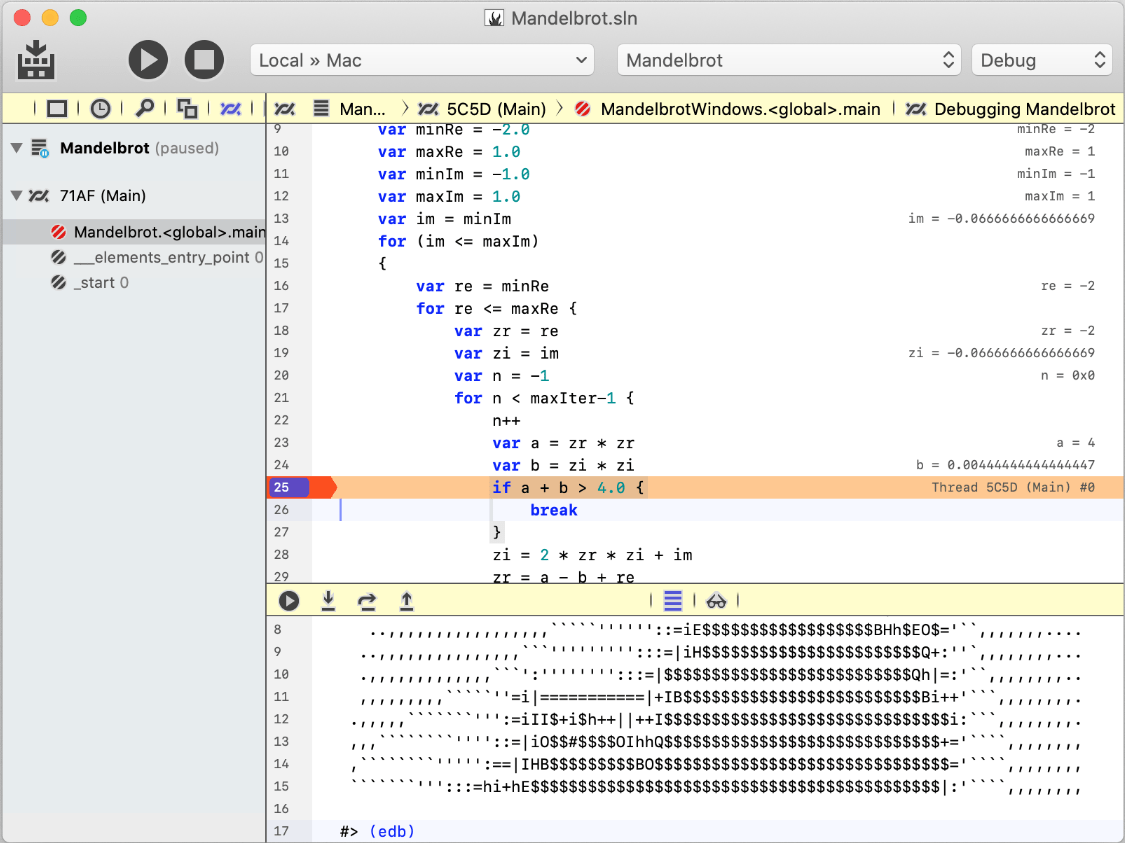The height and width of the screenshot is (843, 1125).
Task: Click 'for (im <= maxIm)' code line
Action: click(x=458, y=241)
